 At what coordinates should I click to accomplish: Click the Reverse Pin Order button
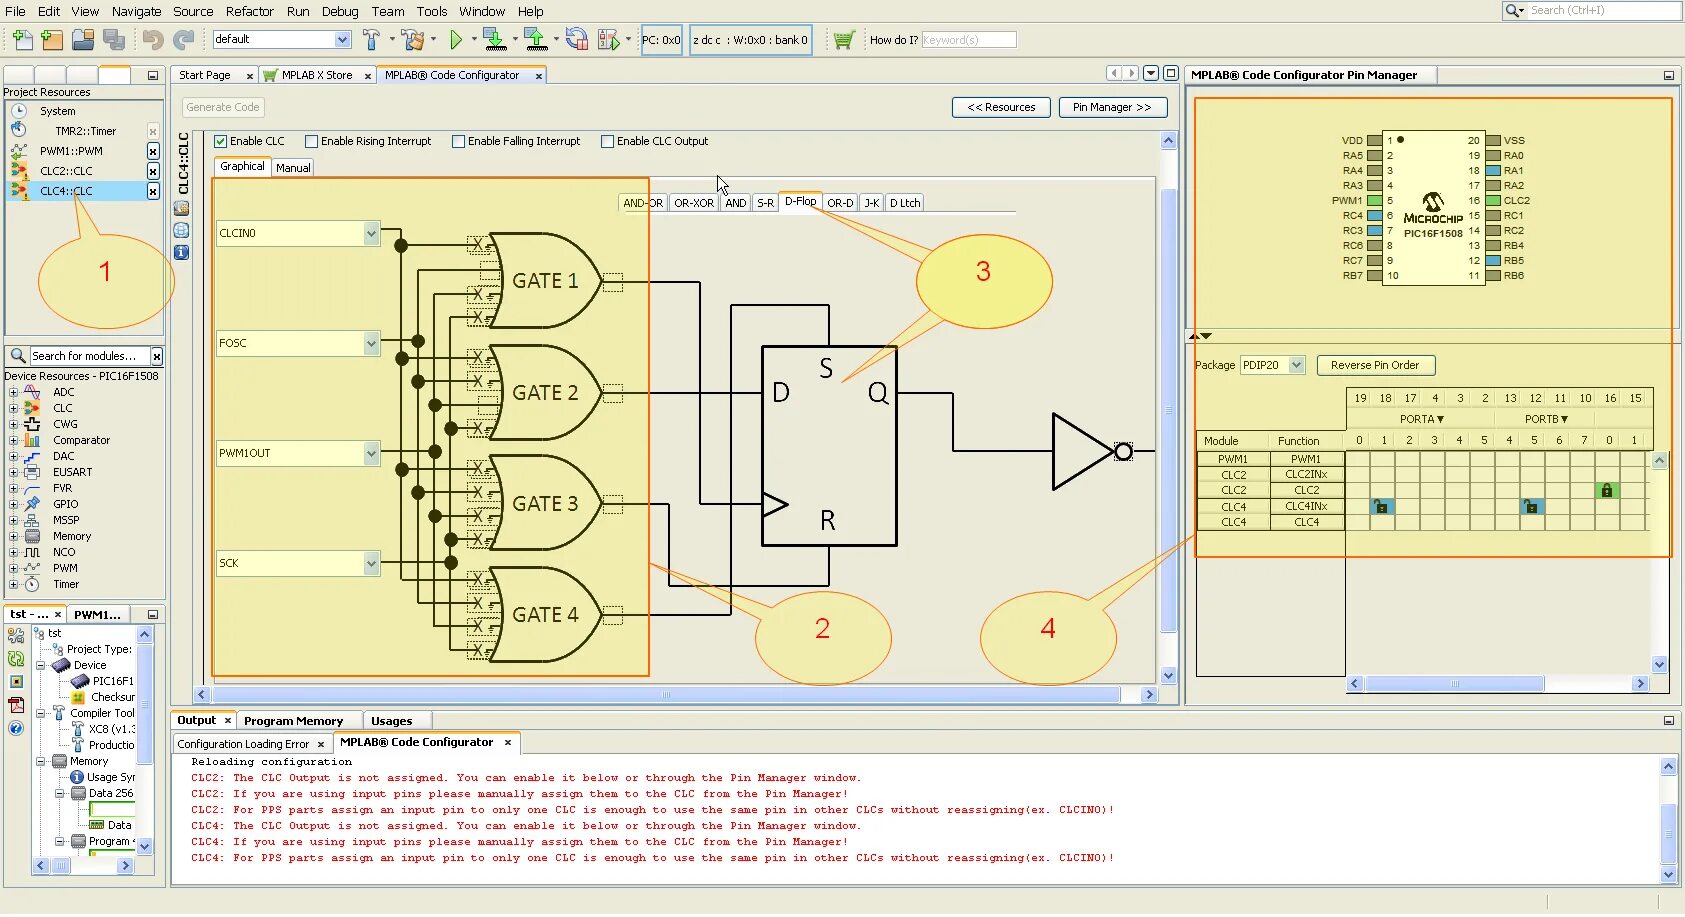tap(1375, 365)
